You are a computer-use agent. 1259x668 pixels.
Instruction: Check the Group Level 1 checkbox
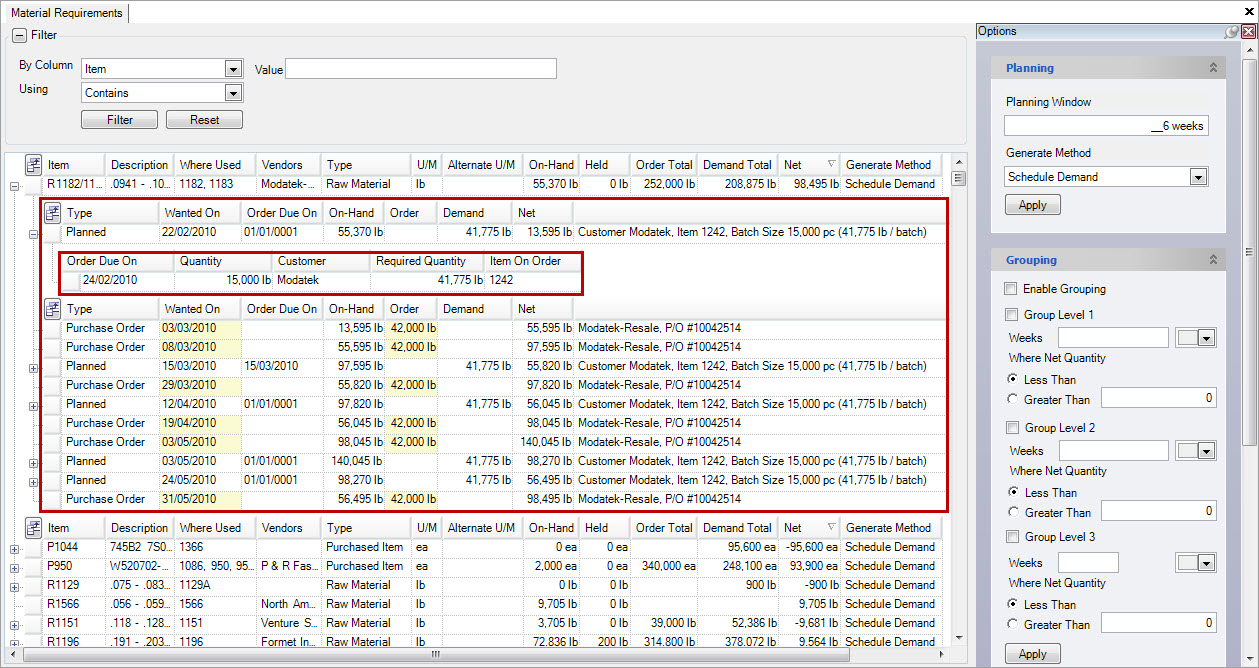[1012, 315]
